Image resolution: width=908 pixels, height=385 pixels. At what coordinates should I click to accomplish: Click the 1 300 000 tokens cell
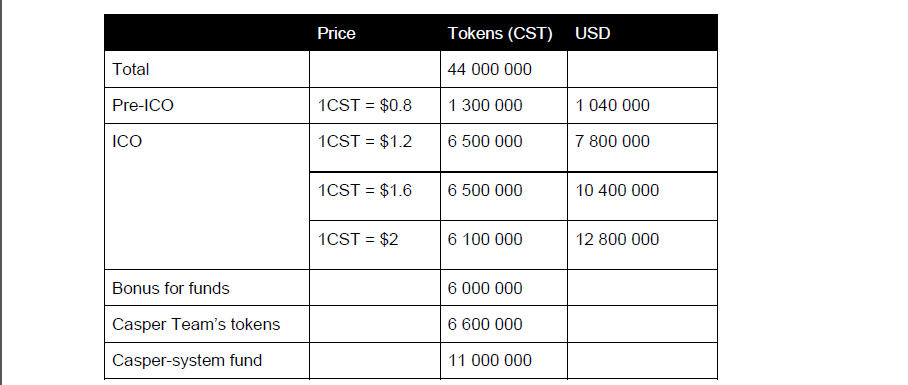(x=485, y=105)
